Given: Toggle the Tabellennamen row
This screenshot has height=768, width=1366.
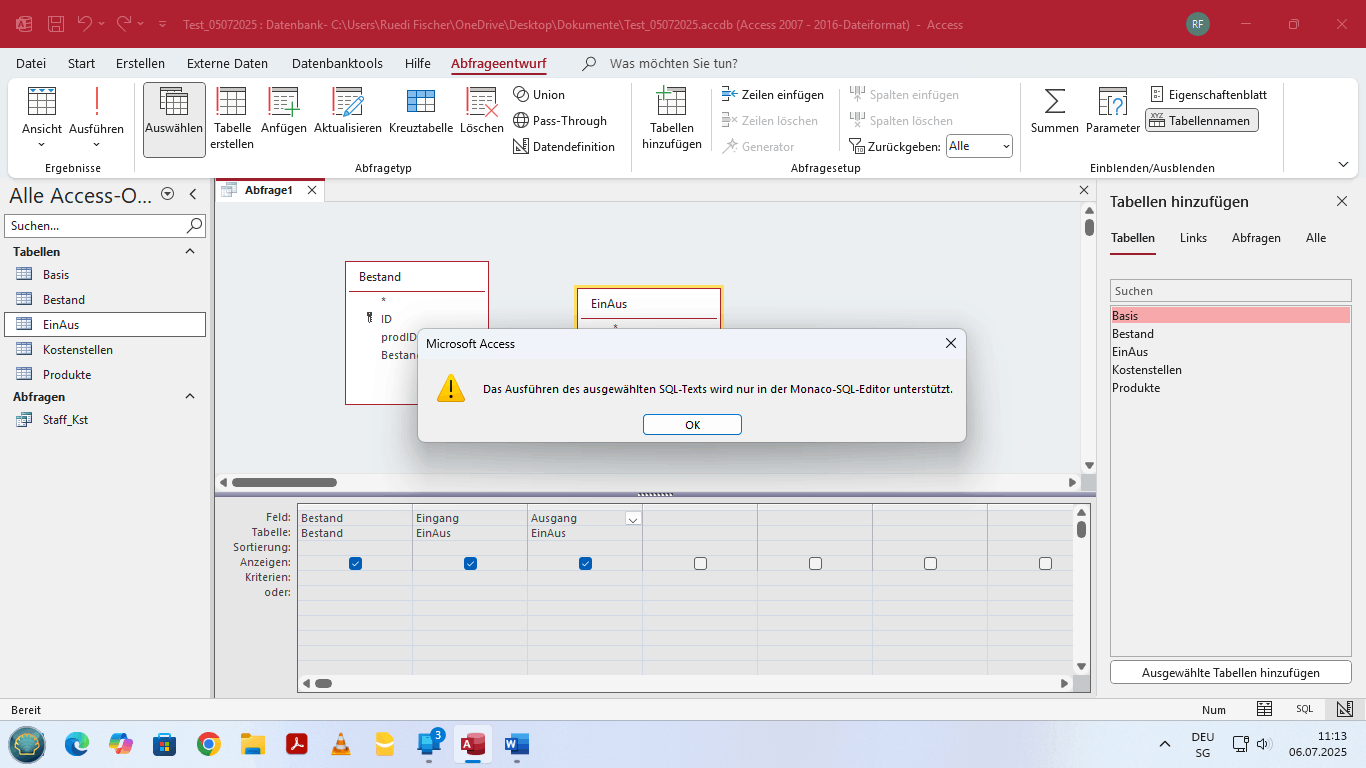Looking at the screenshot, I should [1201, 121].
